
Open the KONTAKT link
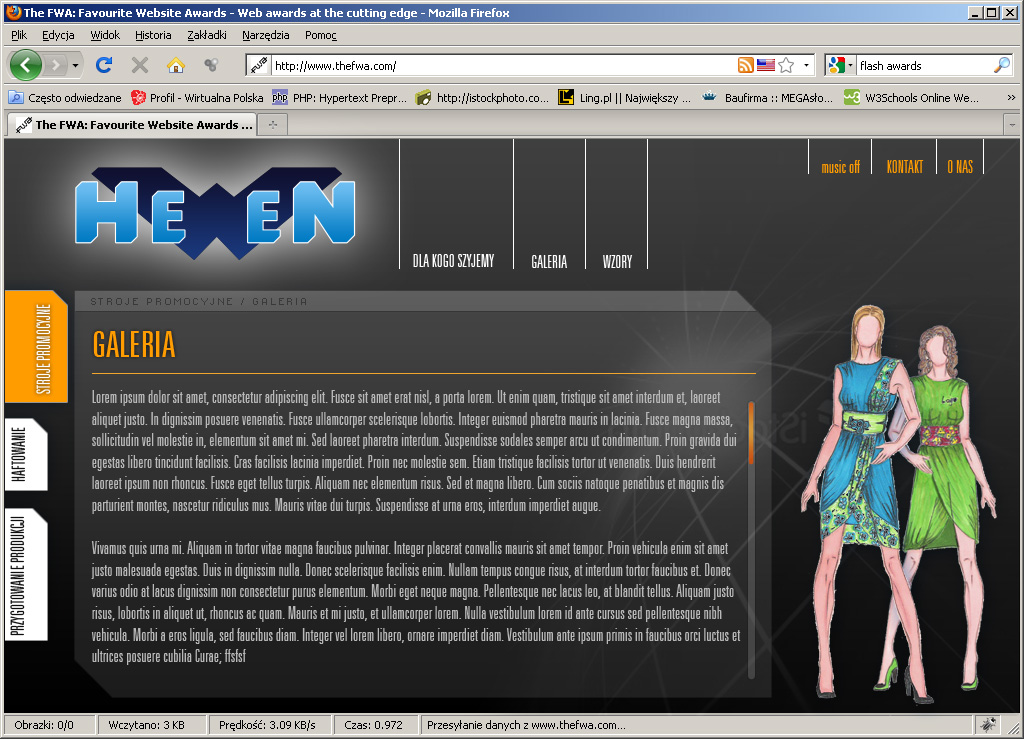[904, 167]
